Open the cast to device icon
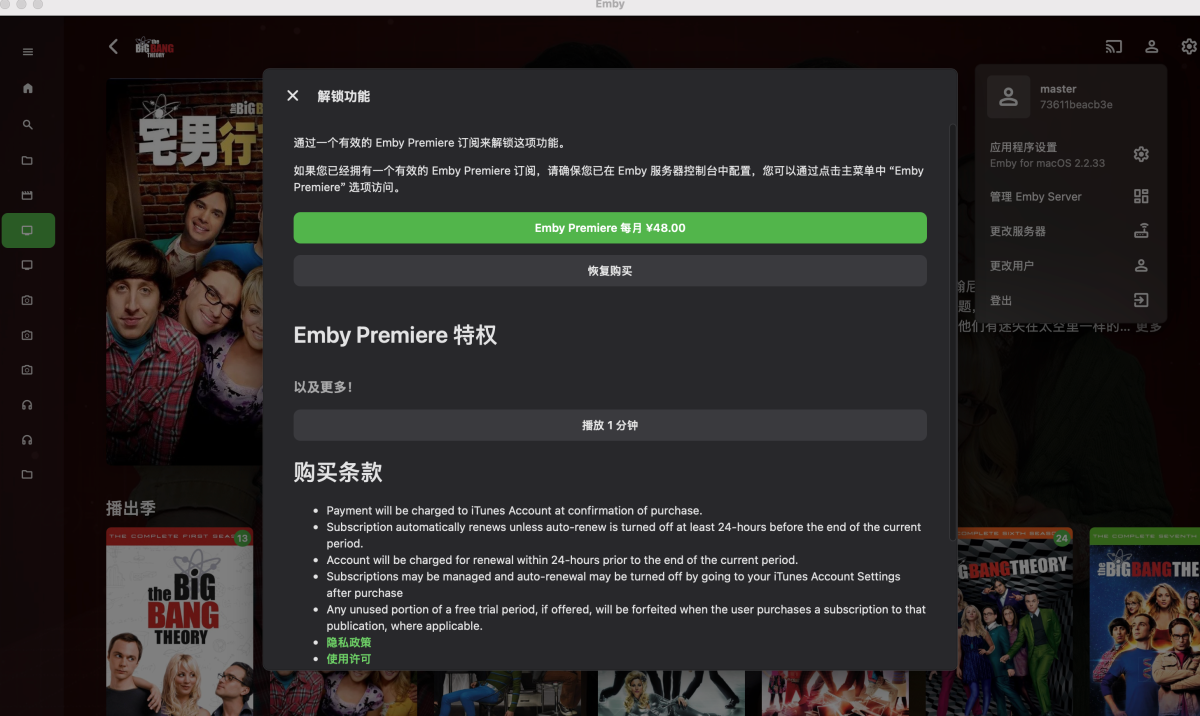 1114,46
